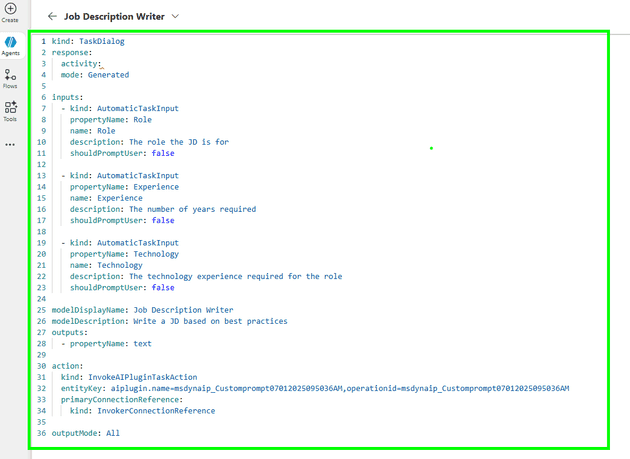Click 'description: The role the JD is for'
Image resolution: width=630 pixels, height=459 pixels.
pos(149,142)
